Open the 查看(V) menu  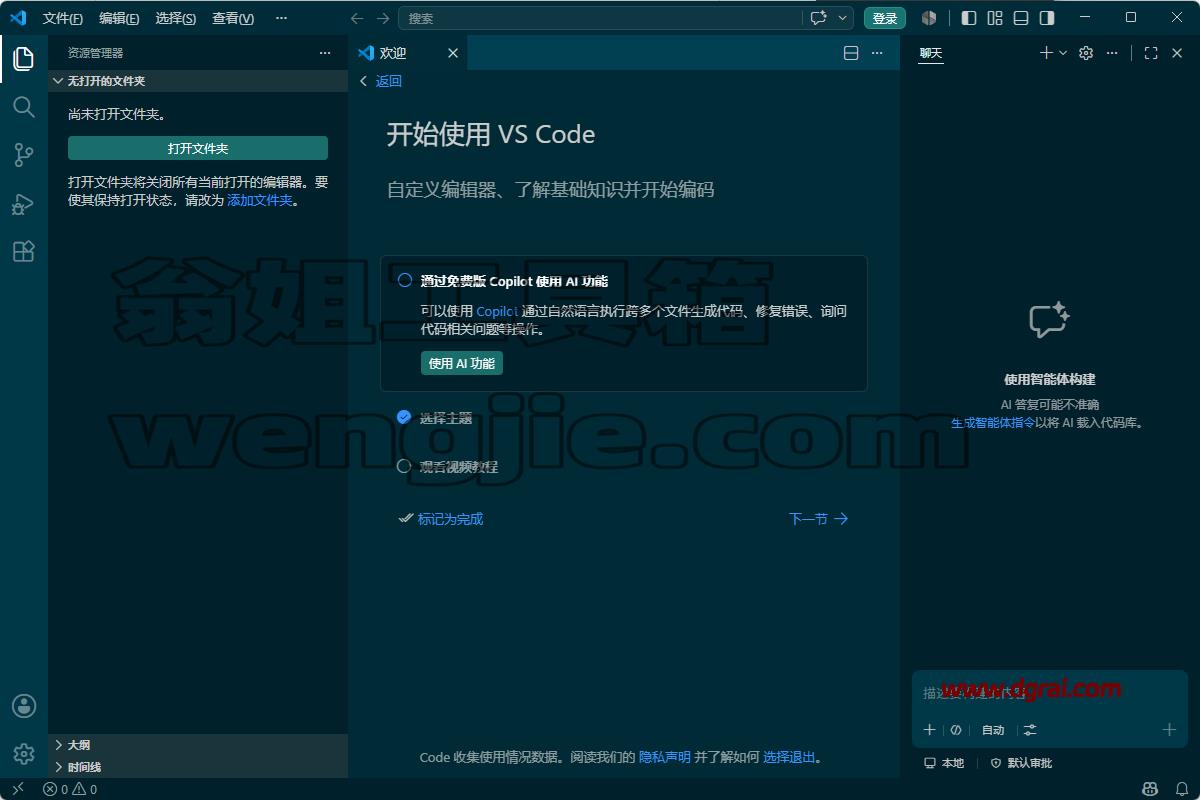[233, 18]
